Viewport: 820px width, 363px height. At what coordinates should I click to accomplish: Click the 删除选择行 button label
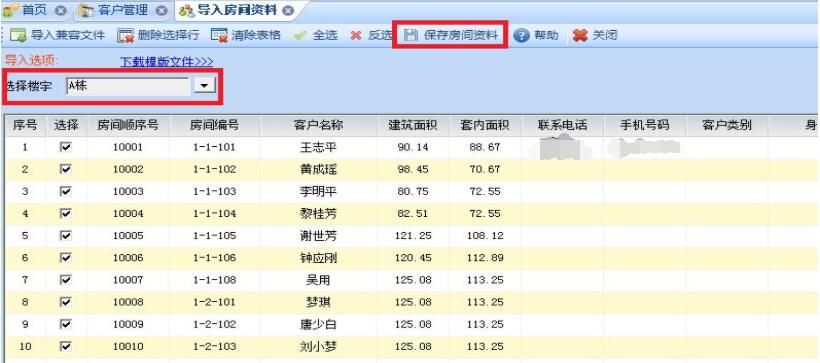(168, 36)
